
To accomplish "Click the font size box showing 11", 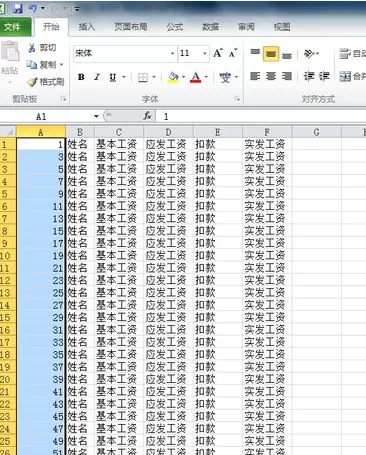I will coord(189,53).
